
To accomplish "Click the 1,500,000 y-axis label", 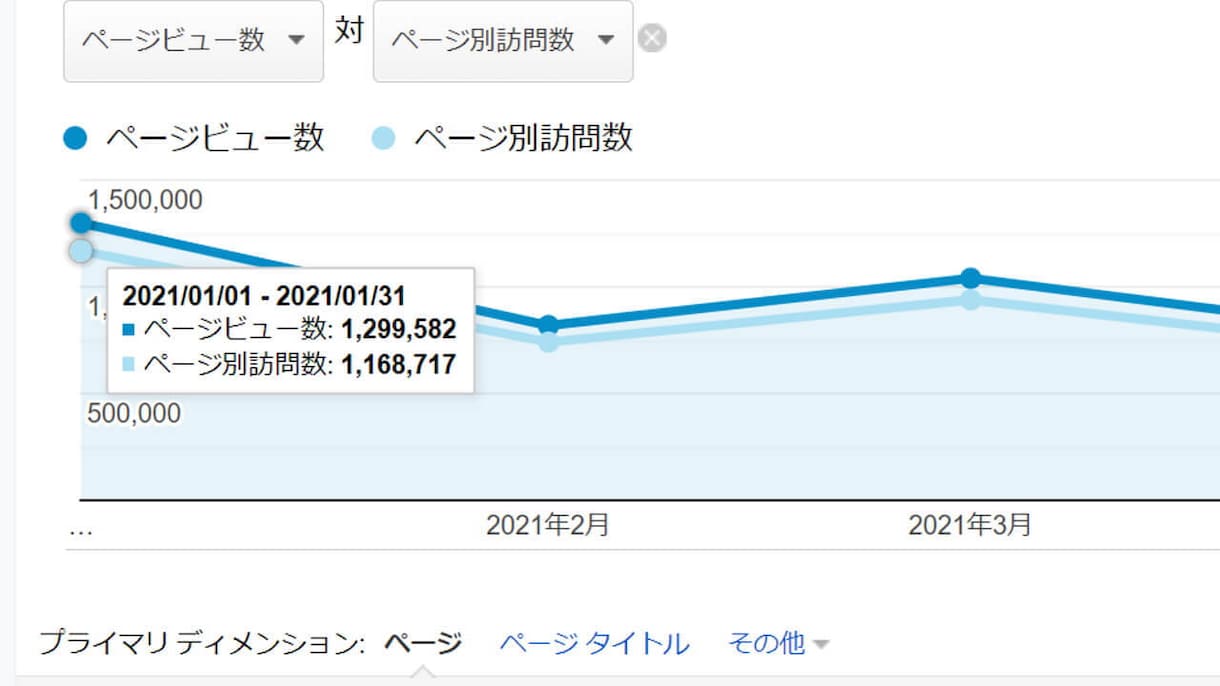I will (x=145, y=200).
